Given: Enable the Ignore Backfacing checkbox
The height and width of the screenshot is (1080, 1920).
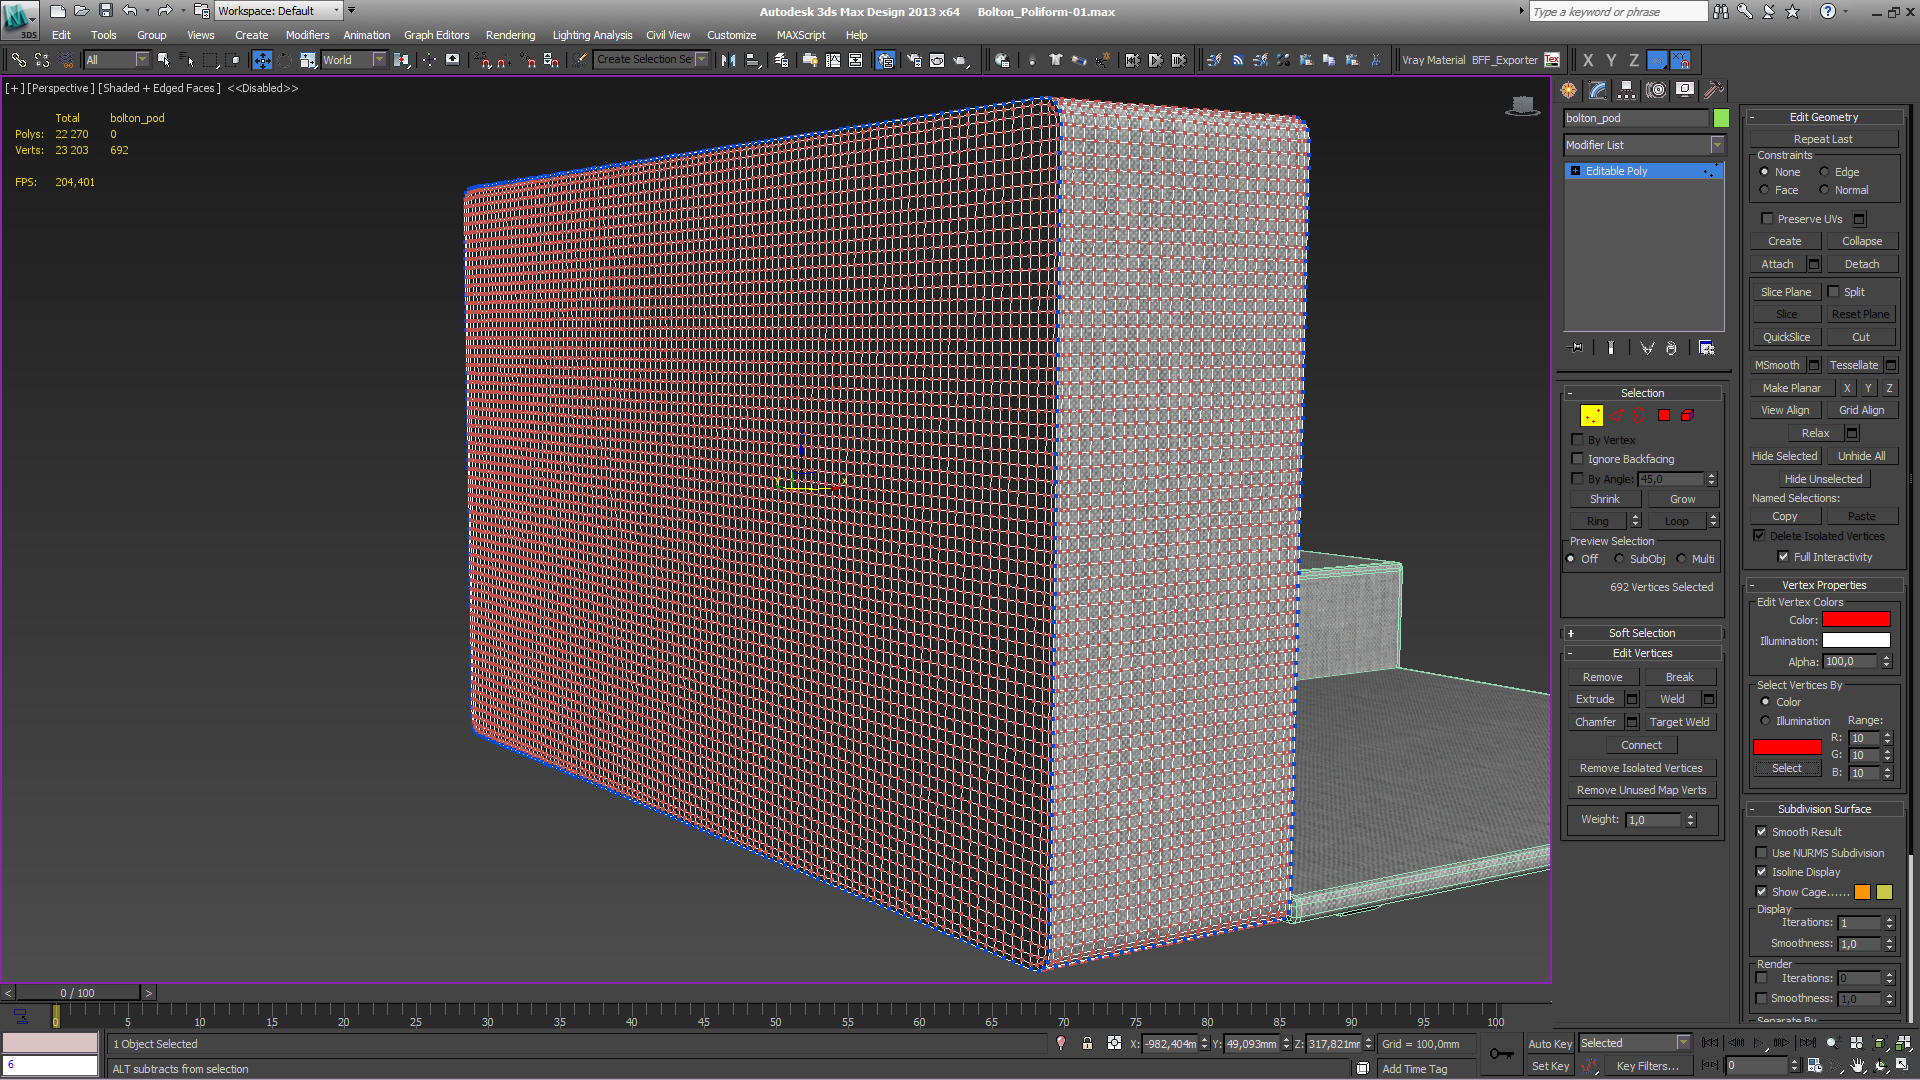Looking at the screenshot, I should (1577, 459).
